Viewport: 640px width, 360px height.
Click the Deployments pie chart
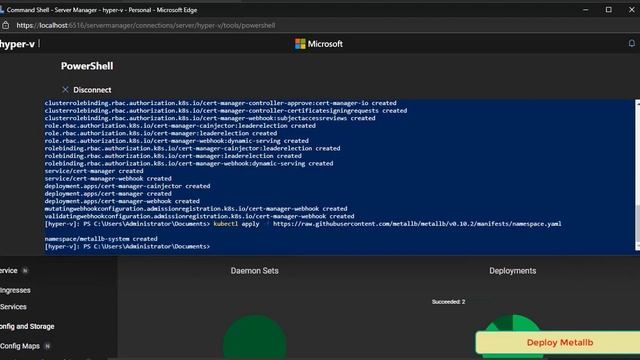(x=513, y=324)
